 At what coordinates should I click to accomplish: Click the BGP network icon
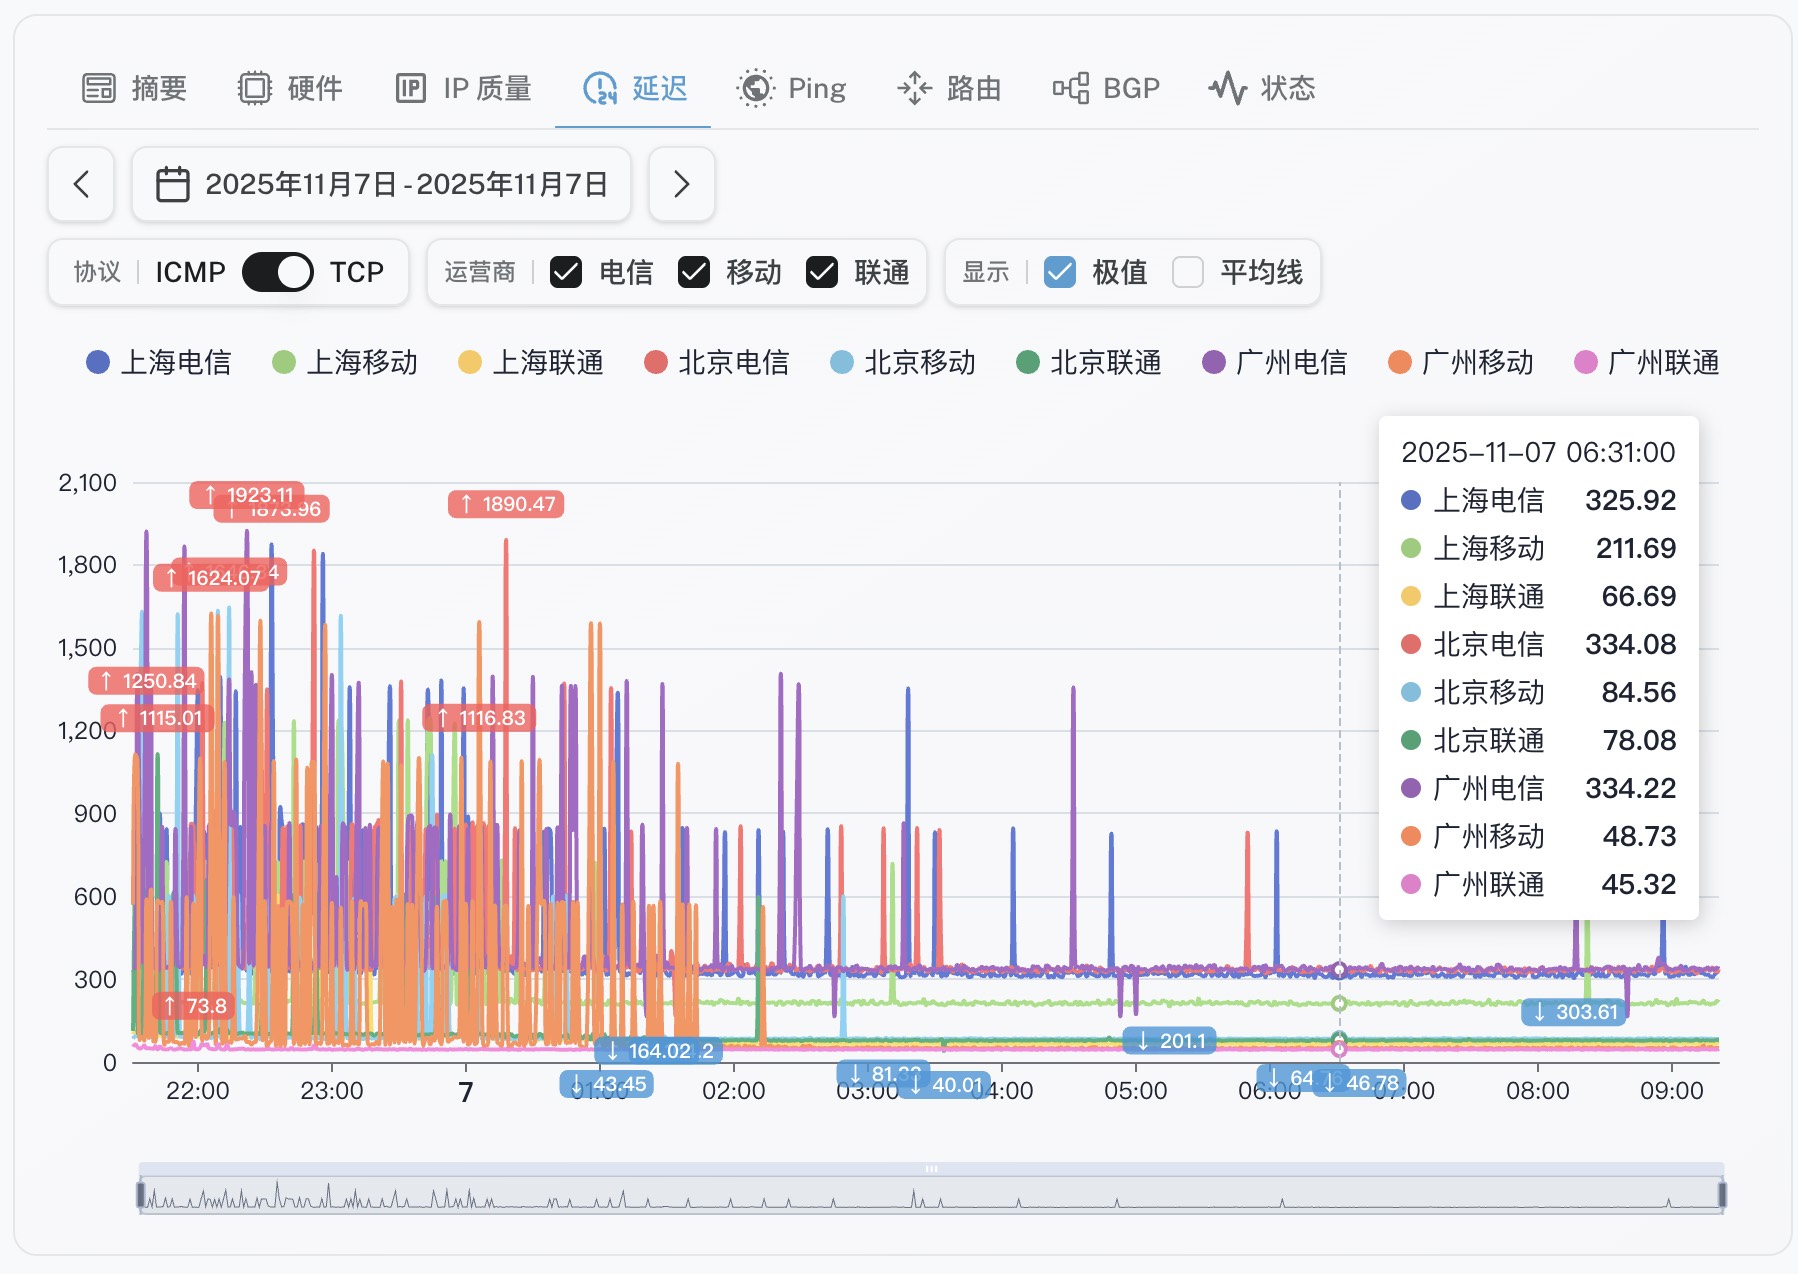coord(1070,88)
